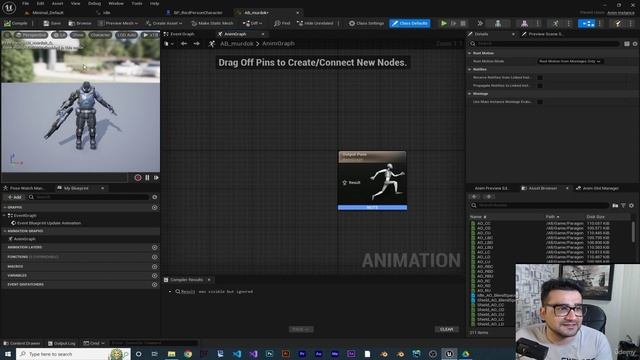Click the Browse toolbar icon

click(80, 23)
